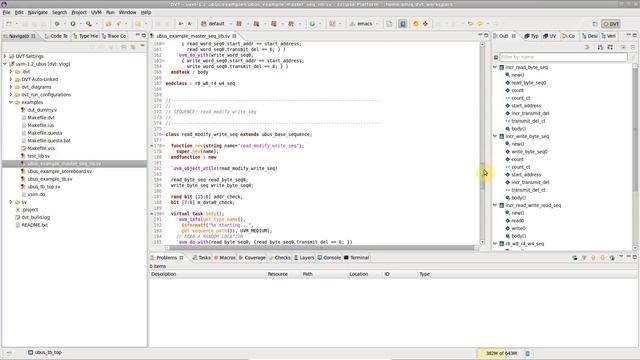Toggle the blue highlighted toolbar button
Screen dimensions: 640x360
tap(403, 24)
